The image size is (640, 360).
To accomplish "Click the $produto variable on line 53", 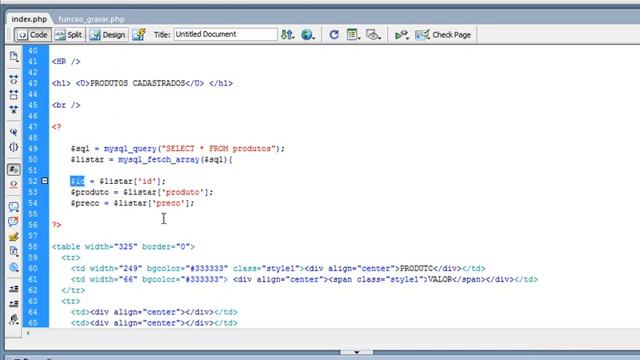I will [90, 192].
